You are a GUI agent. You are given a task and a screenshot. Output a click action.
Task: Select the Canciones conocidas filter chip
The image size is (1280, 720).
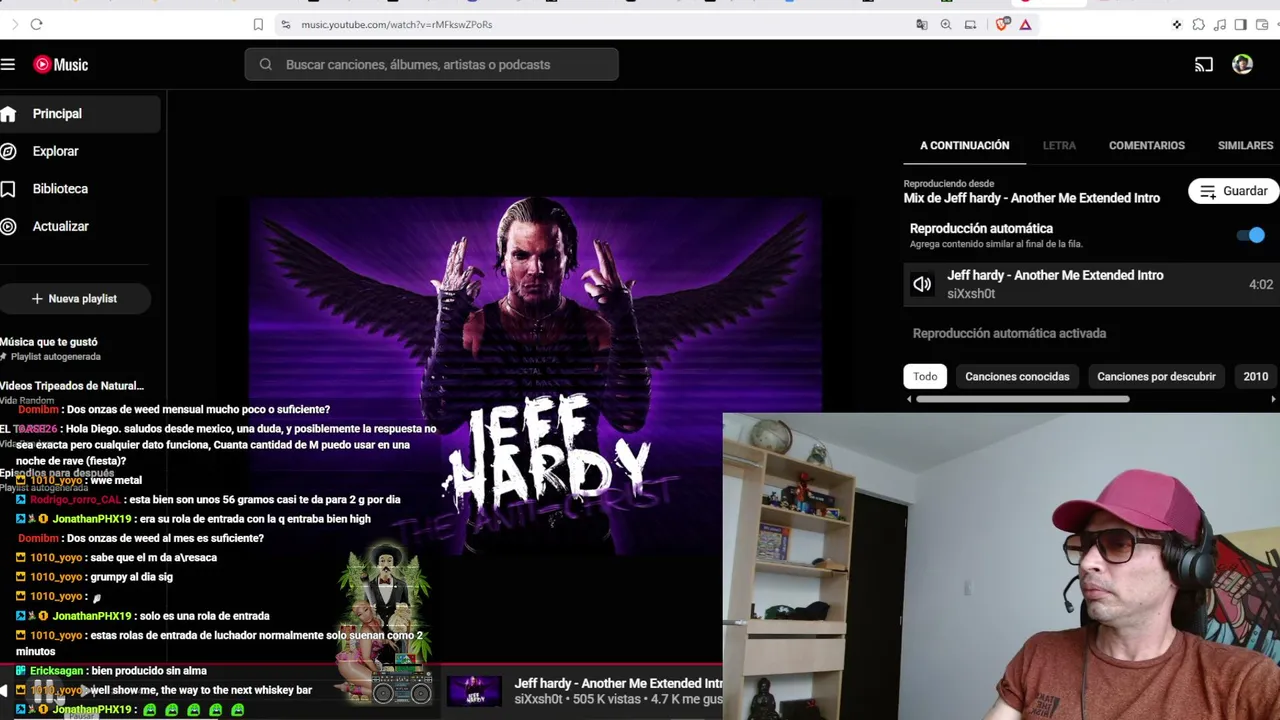click(x=1017, y=377)
